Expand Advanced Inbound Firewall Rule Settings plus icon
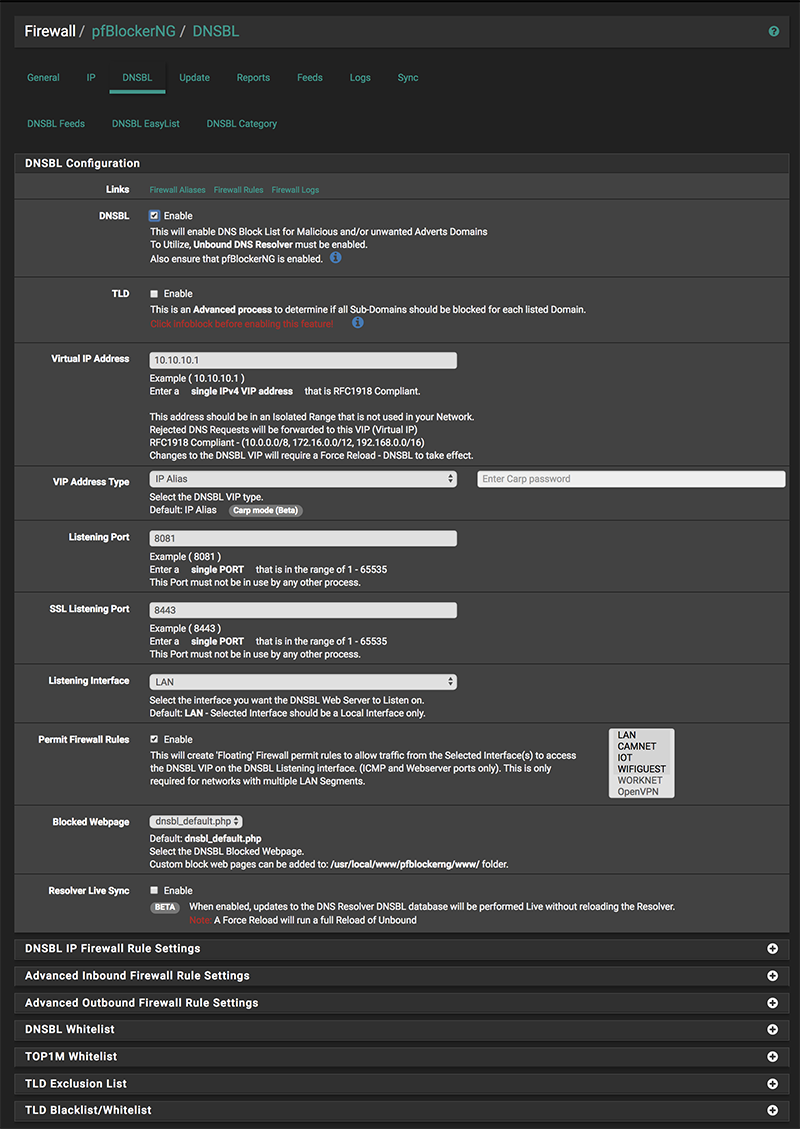Screen dimensions: 800x1129 pyautogui.click(x=772, y=976)
